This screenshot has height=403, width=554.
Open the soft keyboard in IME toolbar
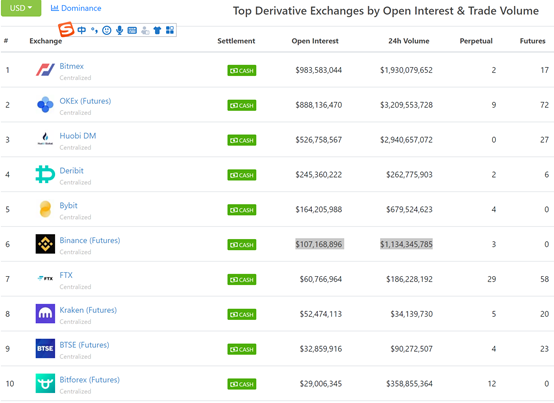point(132,30)
